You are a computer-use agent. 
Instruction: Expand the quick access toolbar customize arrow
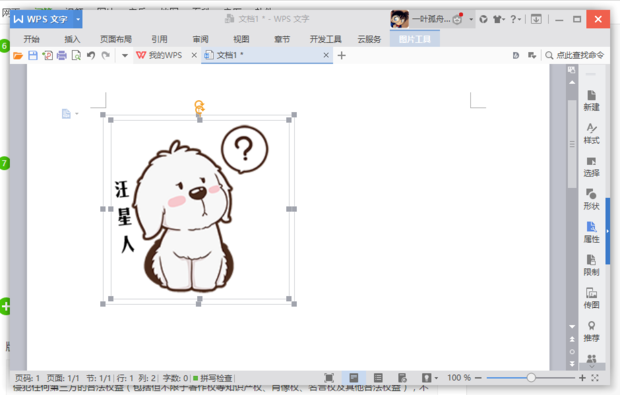point(125,55)
